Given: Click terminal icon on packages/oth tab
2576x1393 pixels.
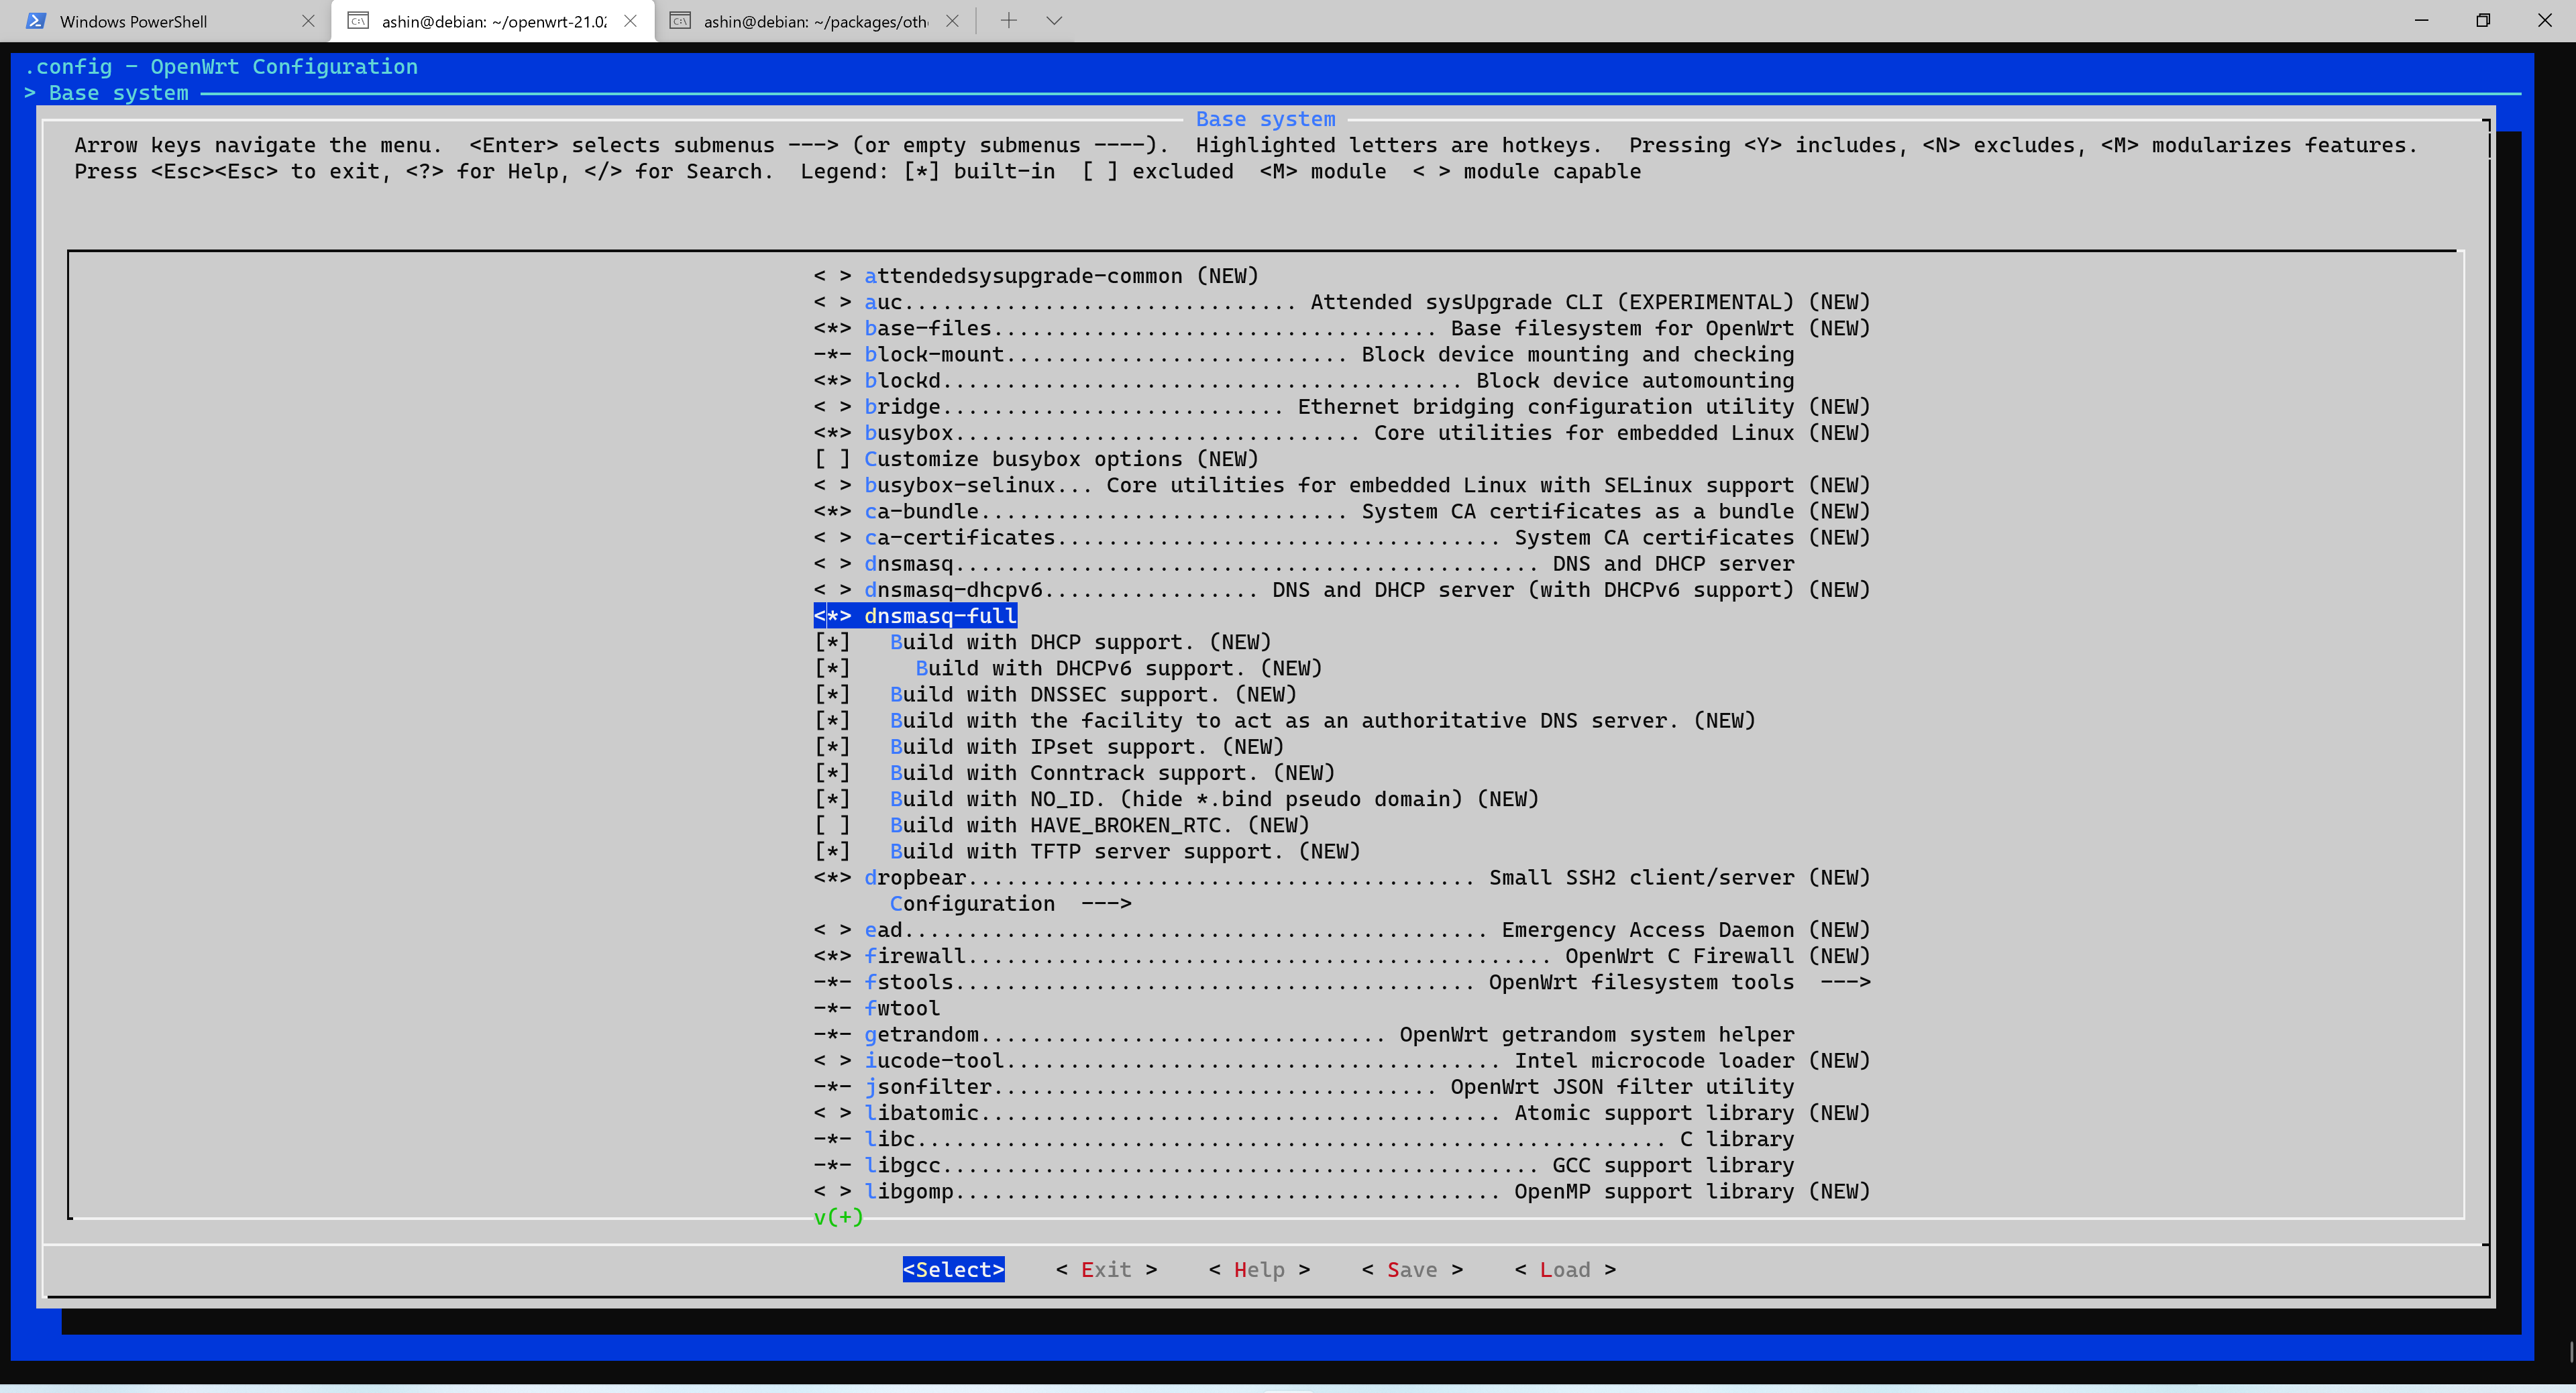Looking at the screenshot, I should [x=680, y=21].
